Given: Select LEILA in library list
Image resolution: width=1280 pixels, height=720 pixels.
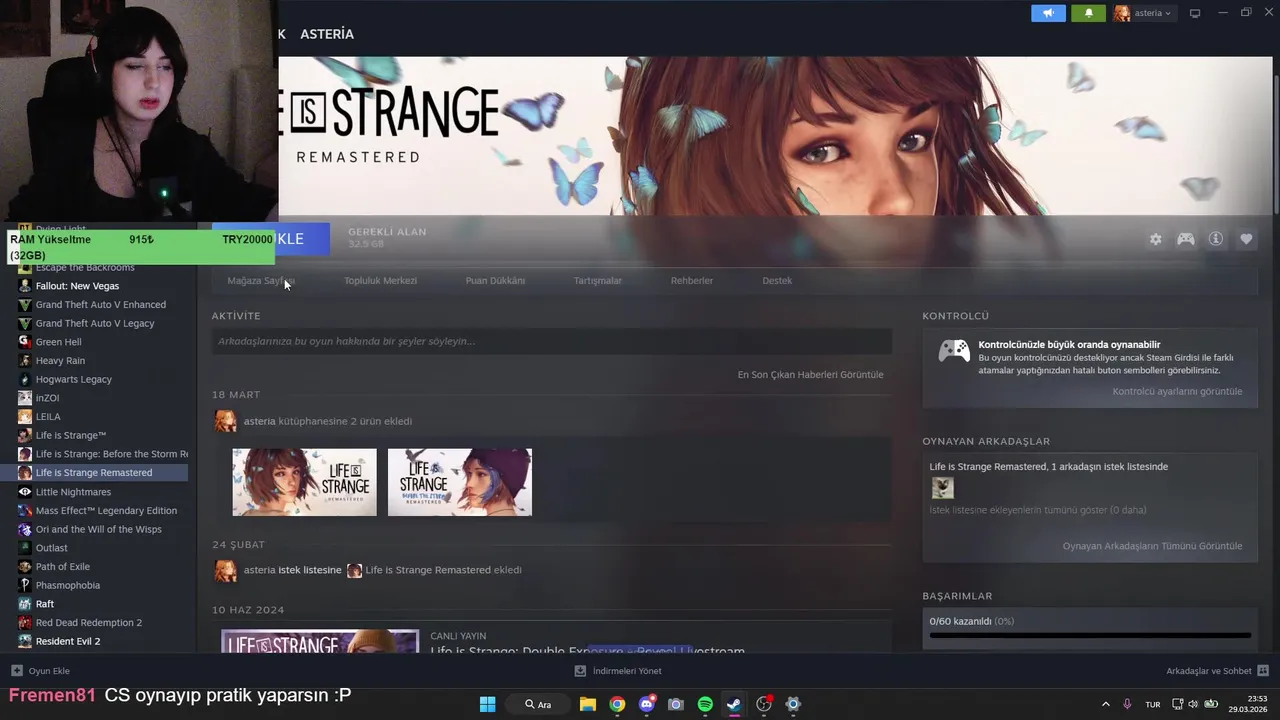Looking at the screenshot, I should point(48,417).
